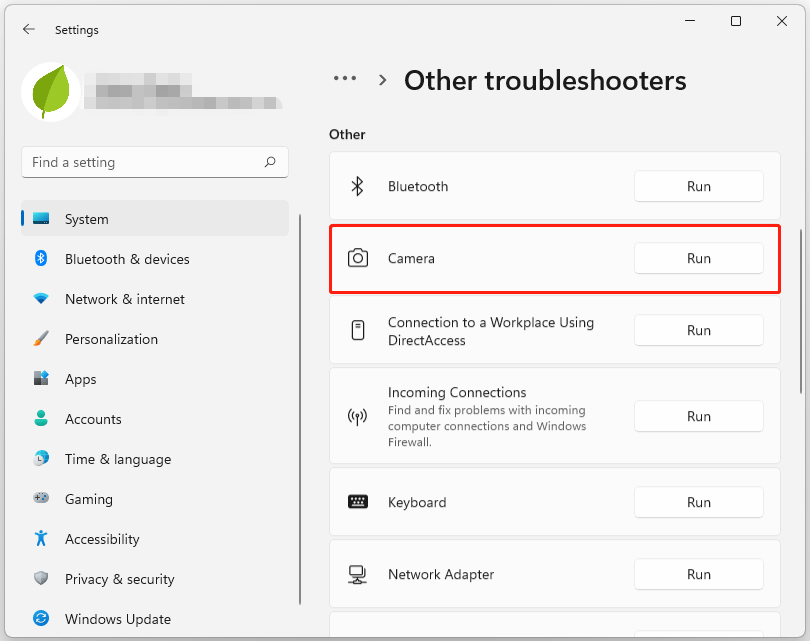This screenshot has width=810, height=641.
Task: Click the Bluetooth troubleshooter icon
Action: pos(357,186)
